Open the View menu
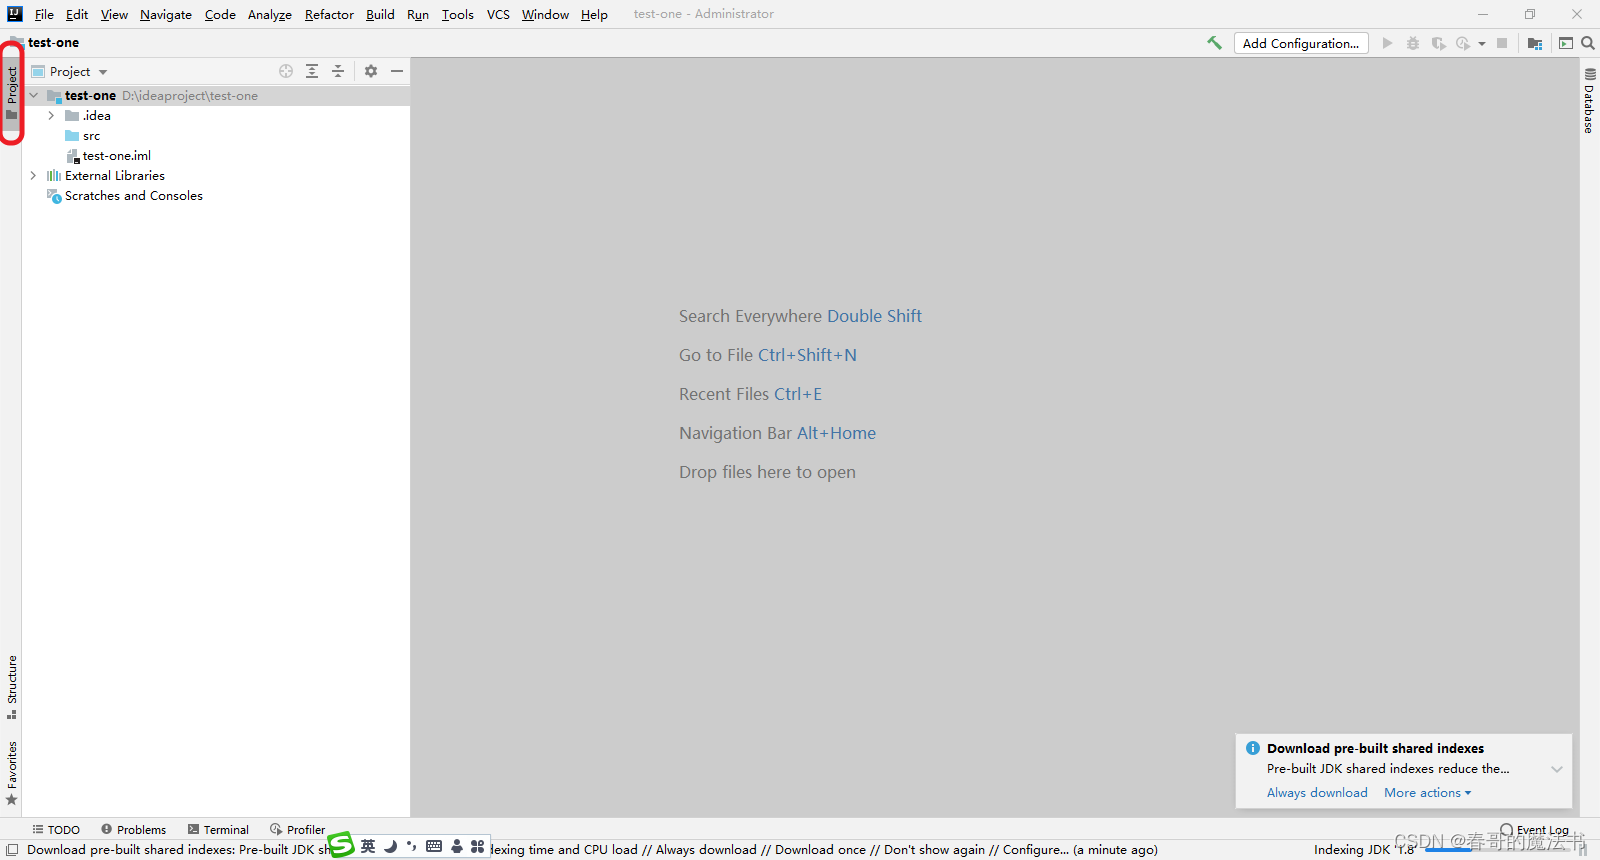Screen dimensions: 1600x860 (x=114, y=14)
